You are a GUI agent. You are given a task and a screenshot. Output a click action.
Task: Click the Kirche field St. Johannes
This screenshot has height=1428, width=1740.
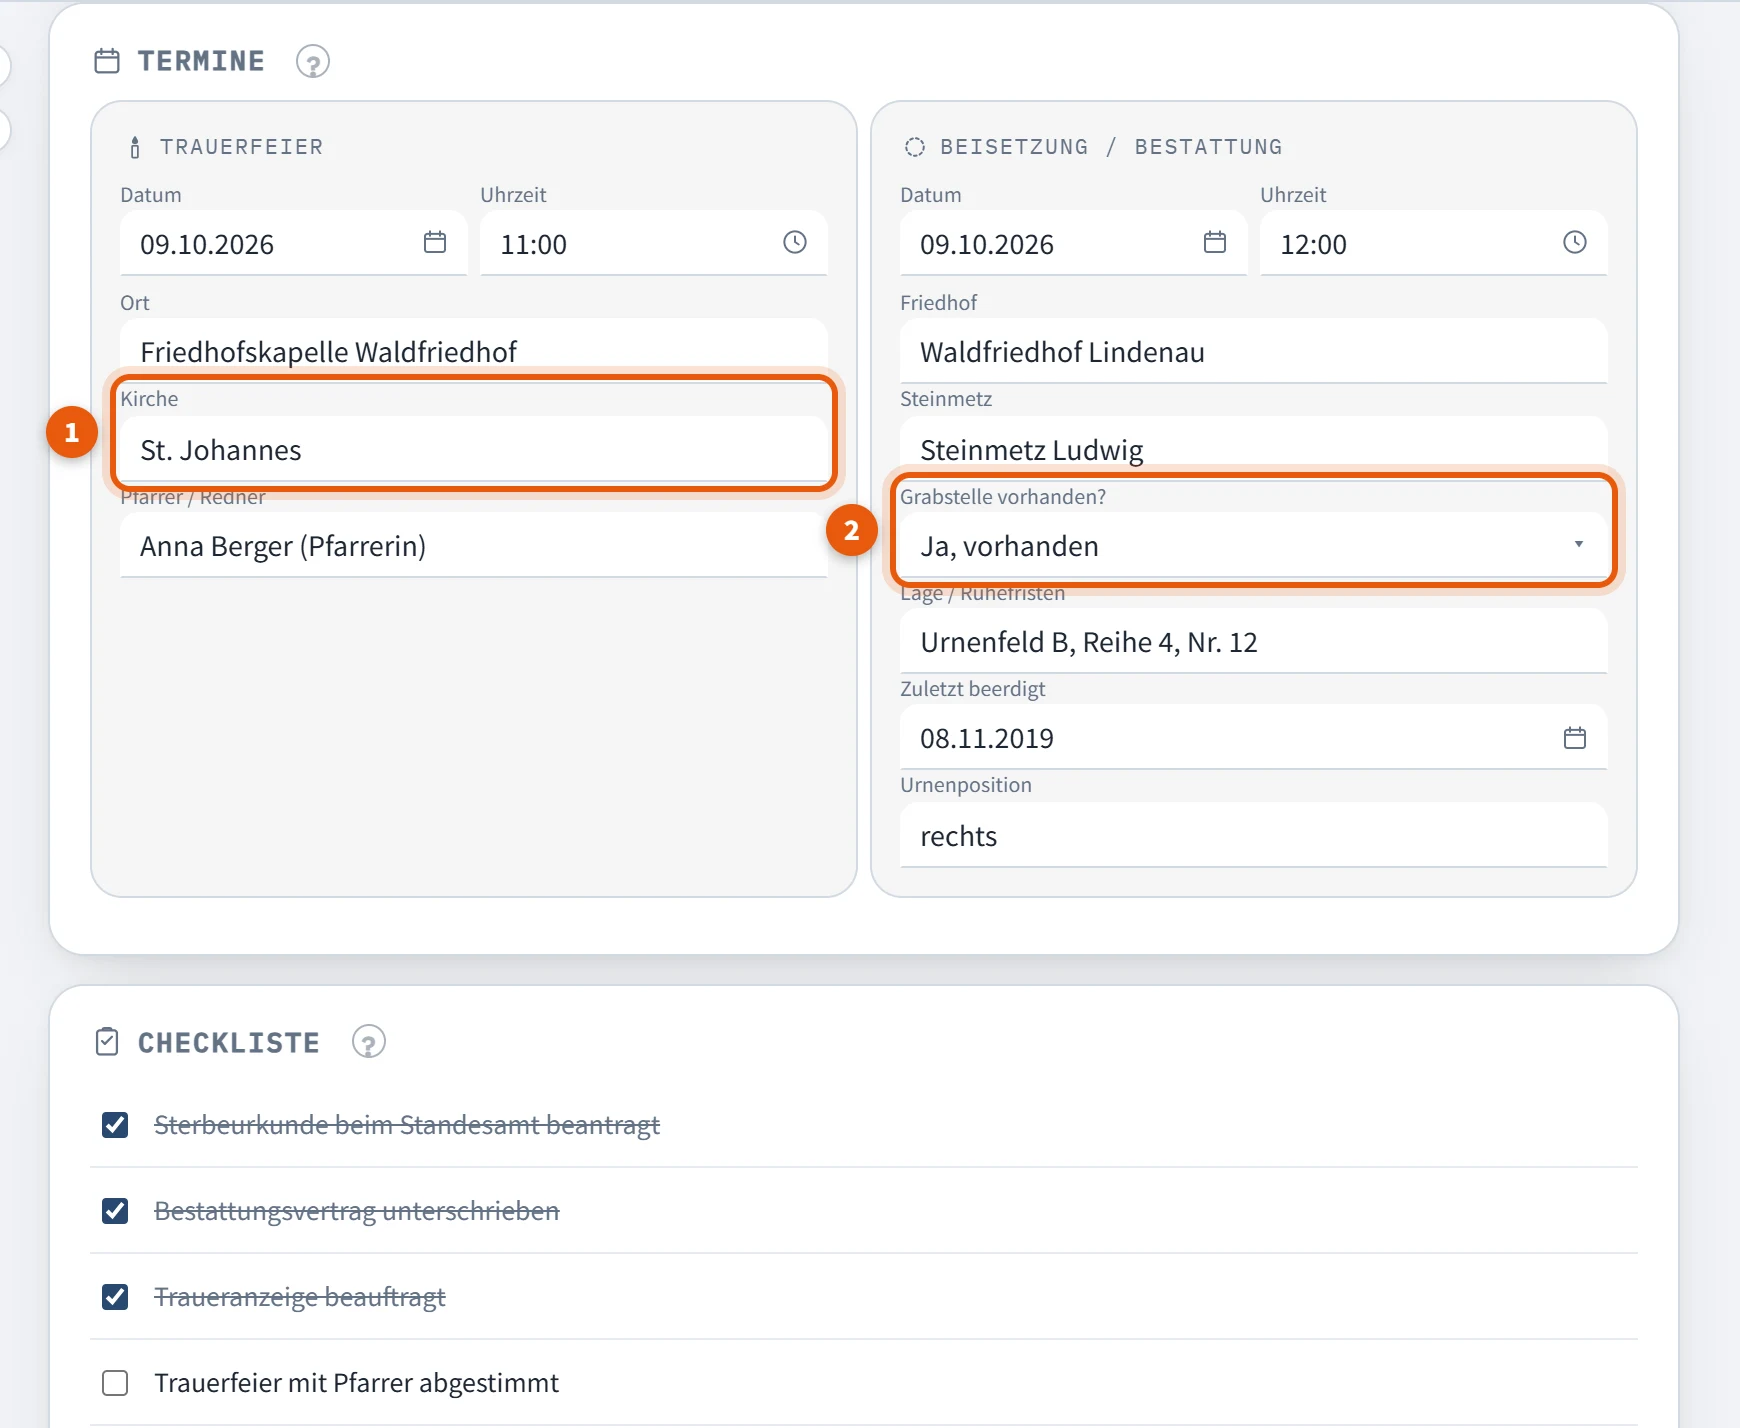pos(474,449)
